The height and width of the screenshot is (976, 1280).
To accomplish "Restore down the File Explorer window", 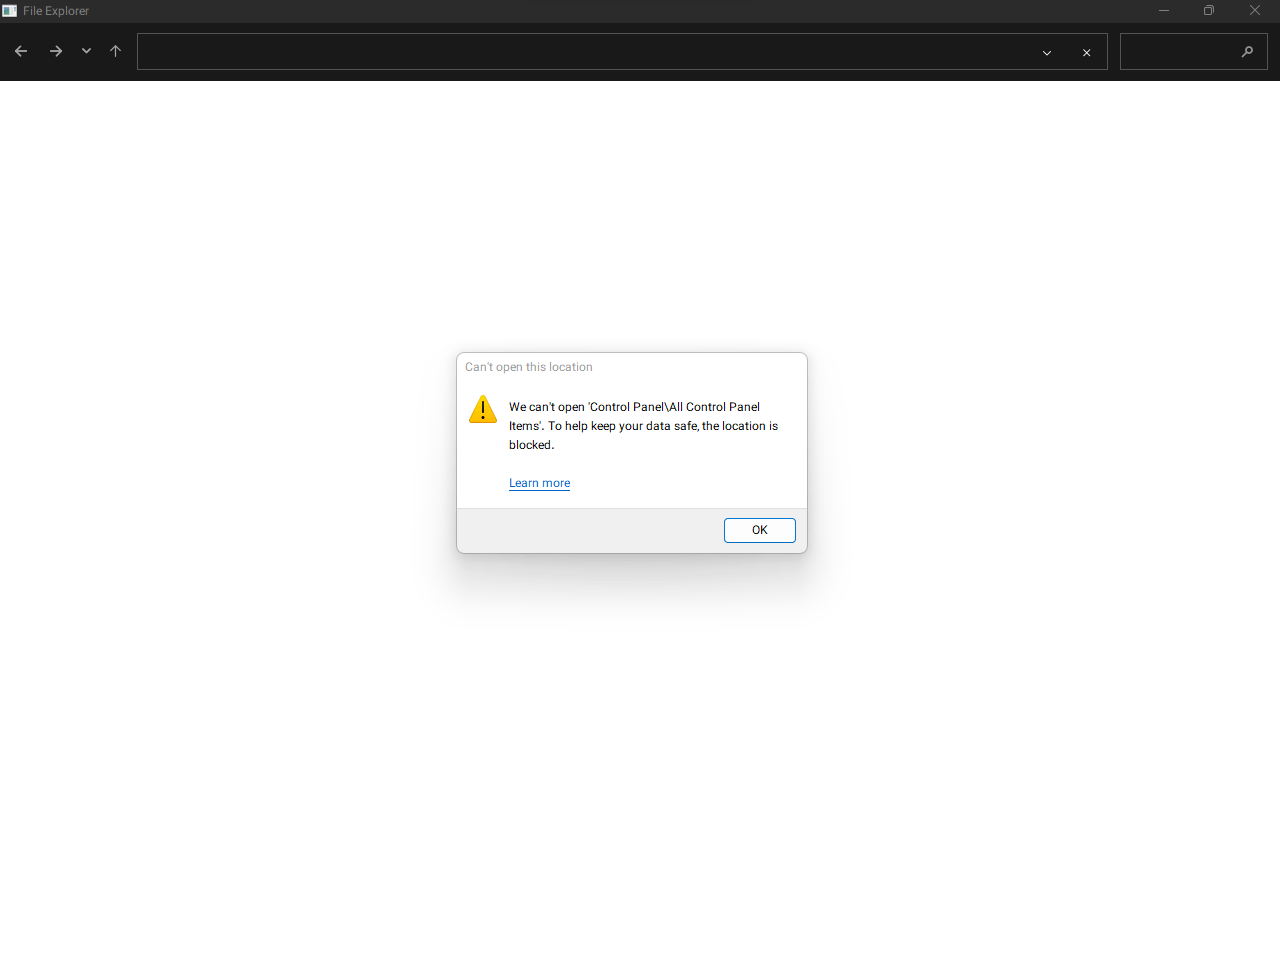I will (1209, 11).
